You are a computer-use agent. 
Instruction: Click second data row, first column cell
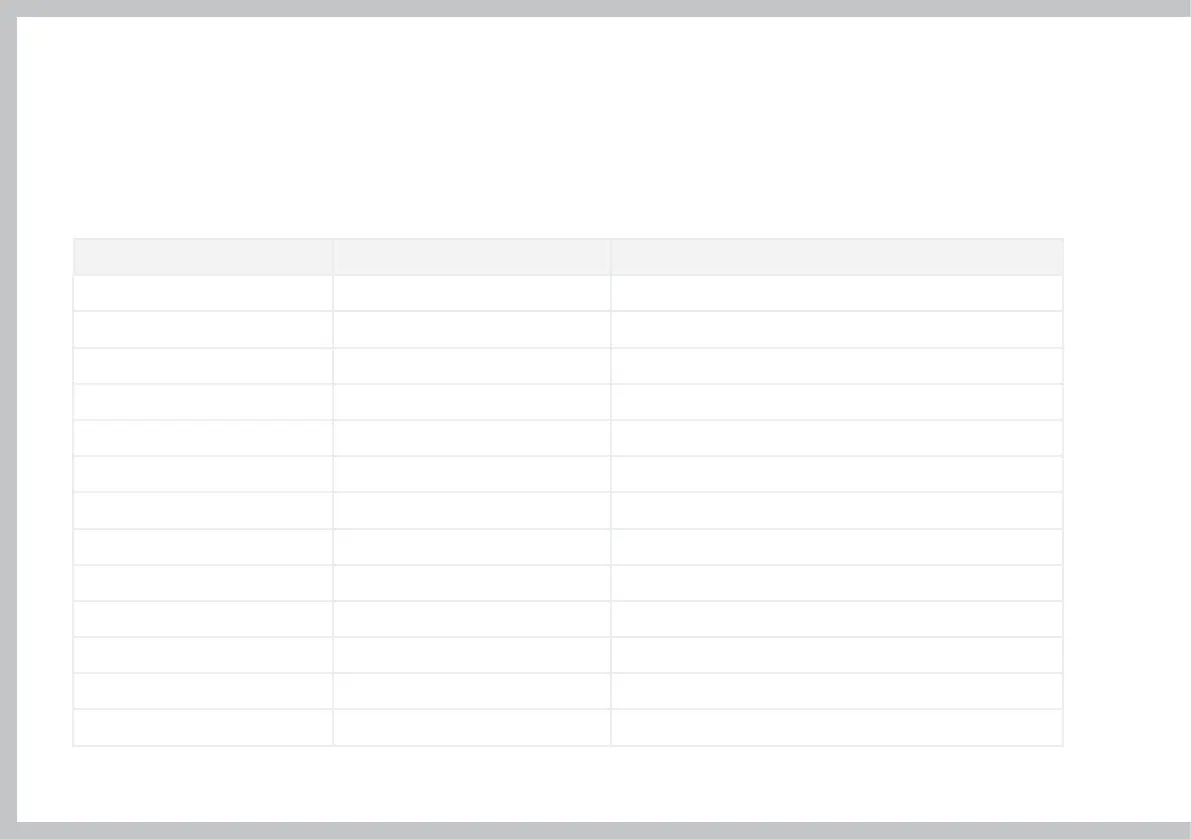tap(203, 329)
